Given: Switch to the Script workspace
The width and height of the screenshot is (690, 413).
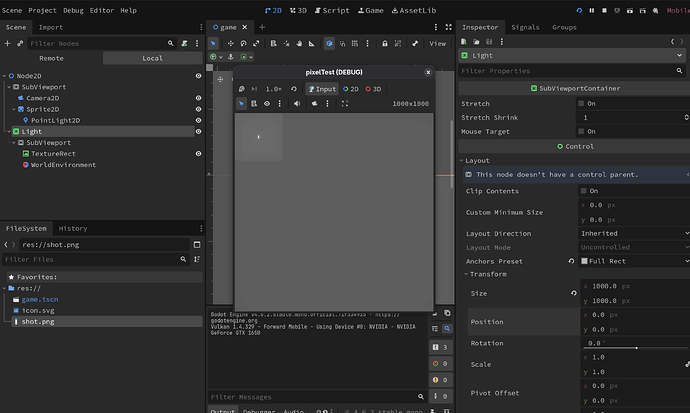Looking at the screenshot, I should click(x=332, y=11).
